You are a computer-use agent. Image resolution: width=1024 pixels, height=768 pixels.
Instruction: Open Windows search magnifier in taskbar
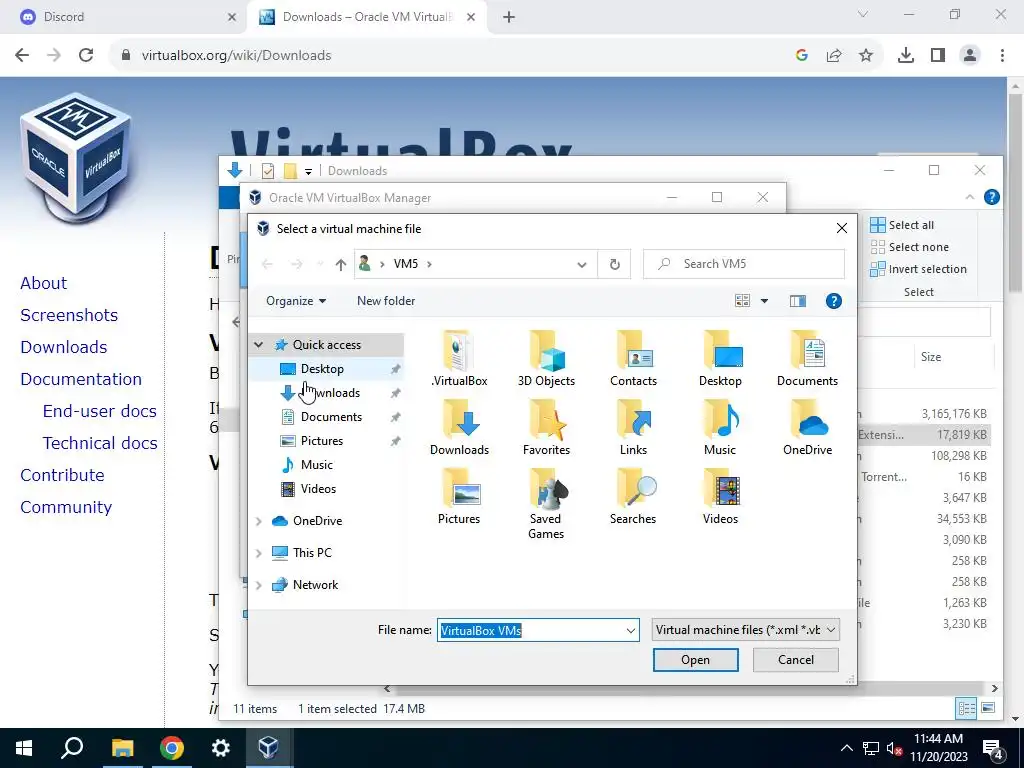pyautogui.click(x=72, y=748)
